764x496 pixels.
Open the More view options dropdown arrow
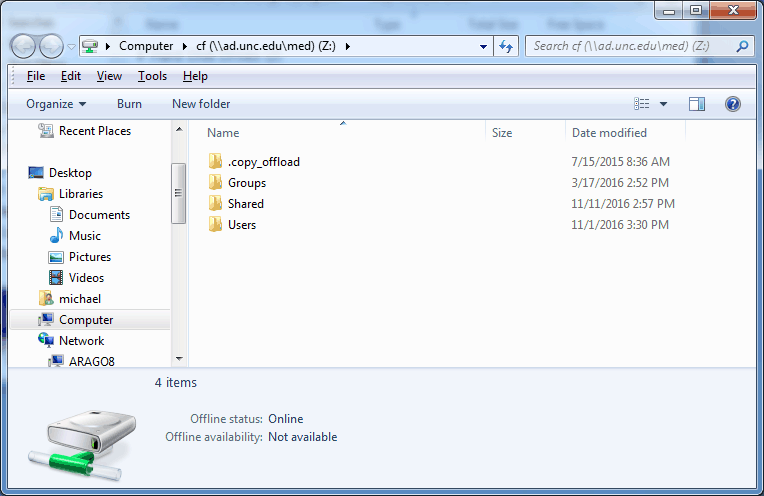(663, 104)
